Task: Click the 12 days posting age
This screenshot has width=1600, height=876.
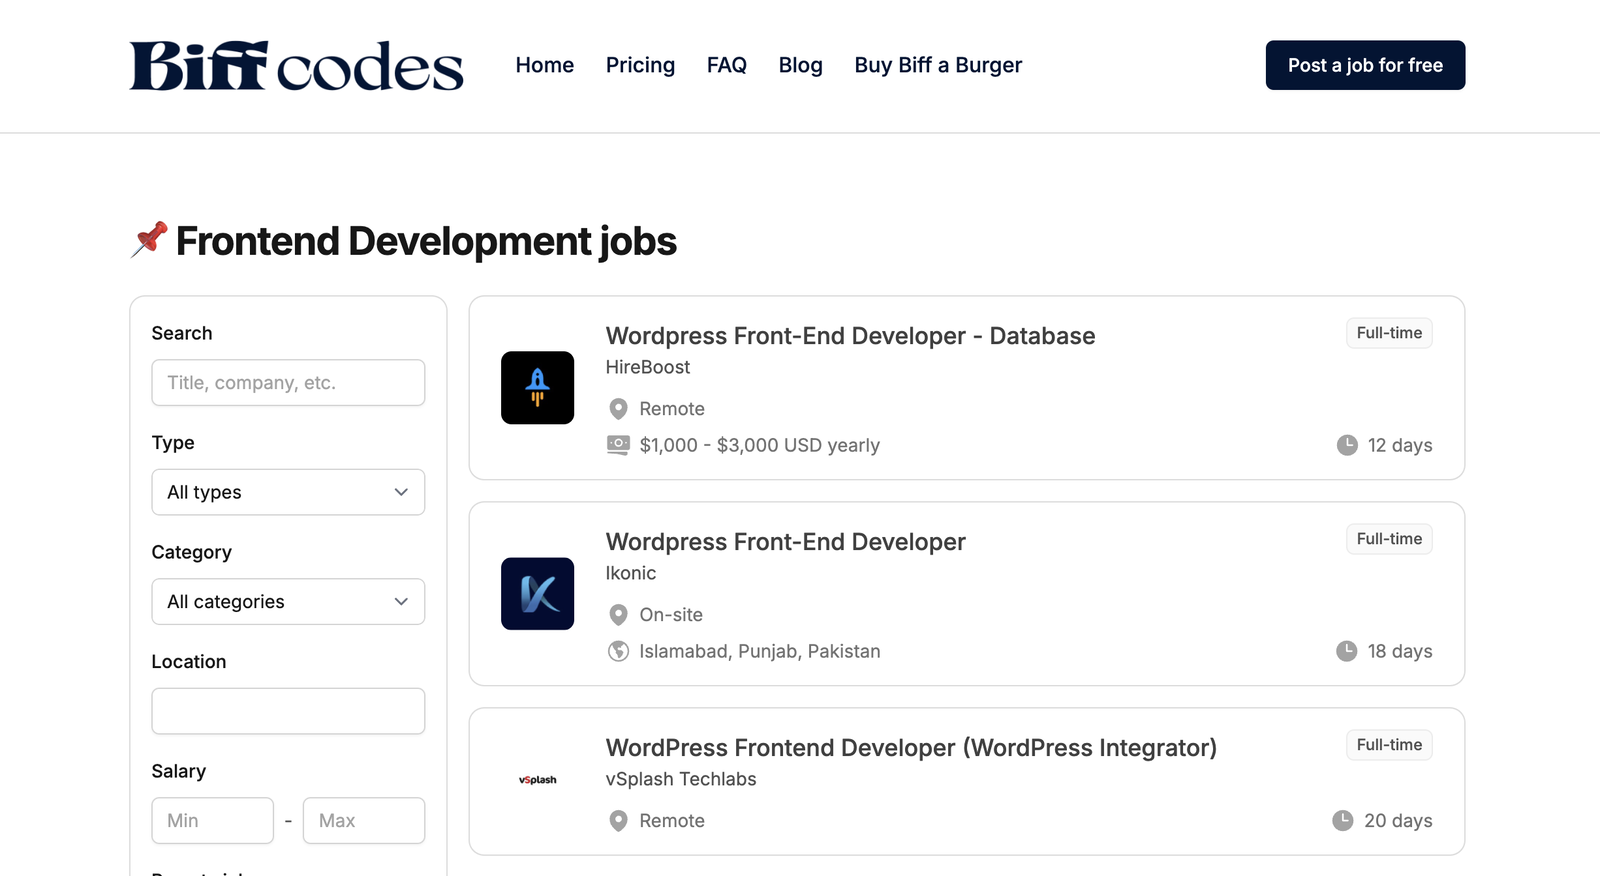Action: coord(1400,445)
